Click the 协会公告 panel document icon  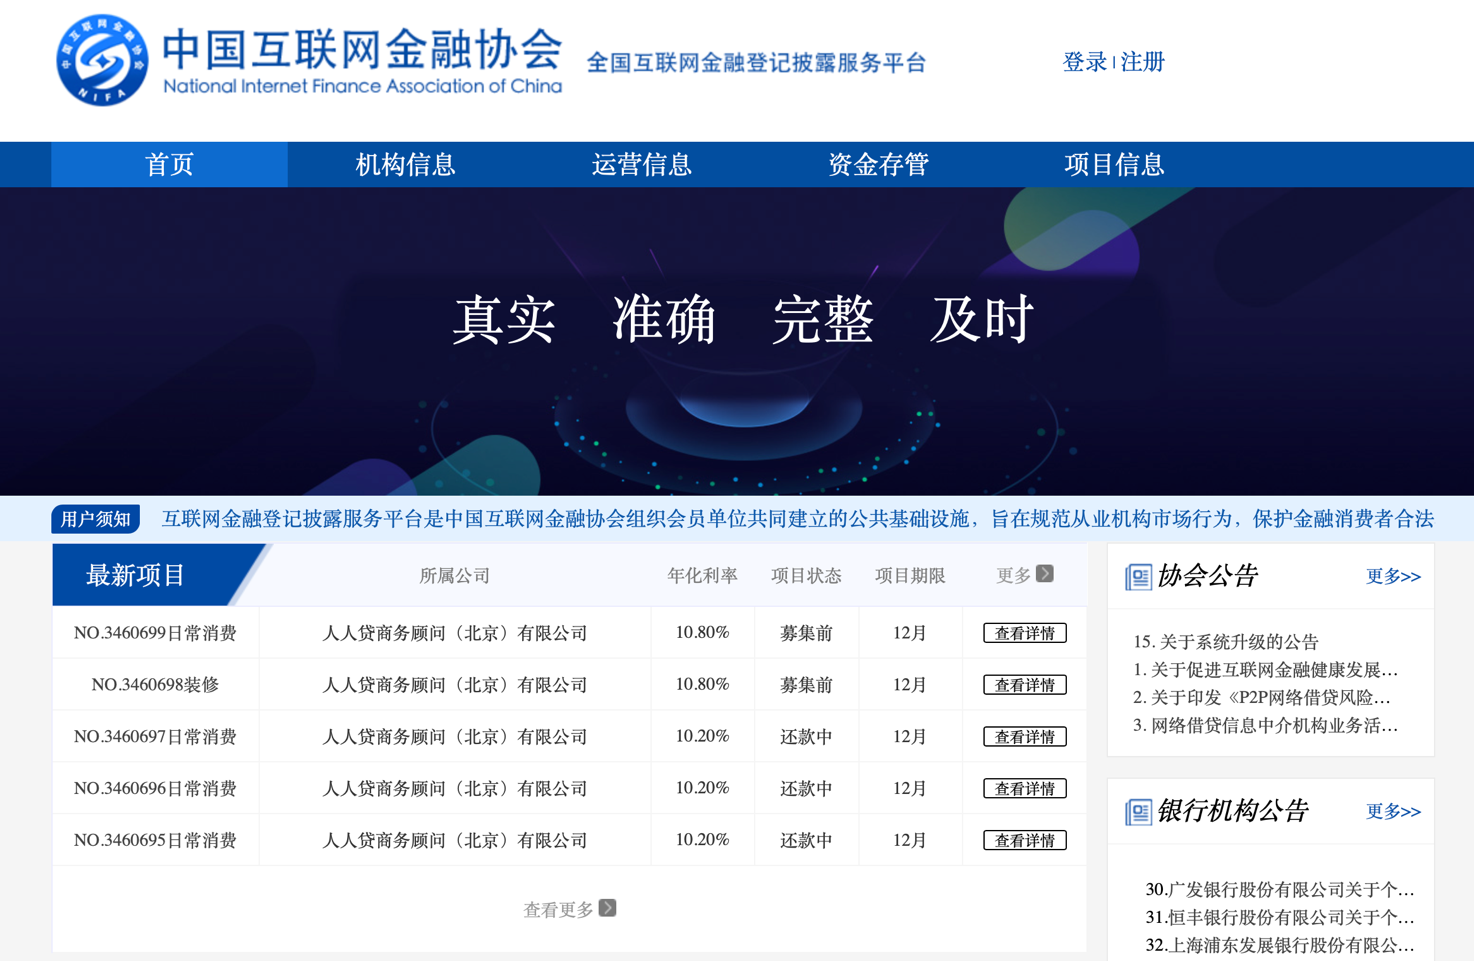click(1138, 577)
